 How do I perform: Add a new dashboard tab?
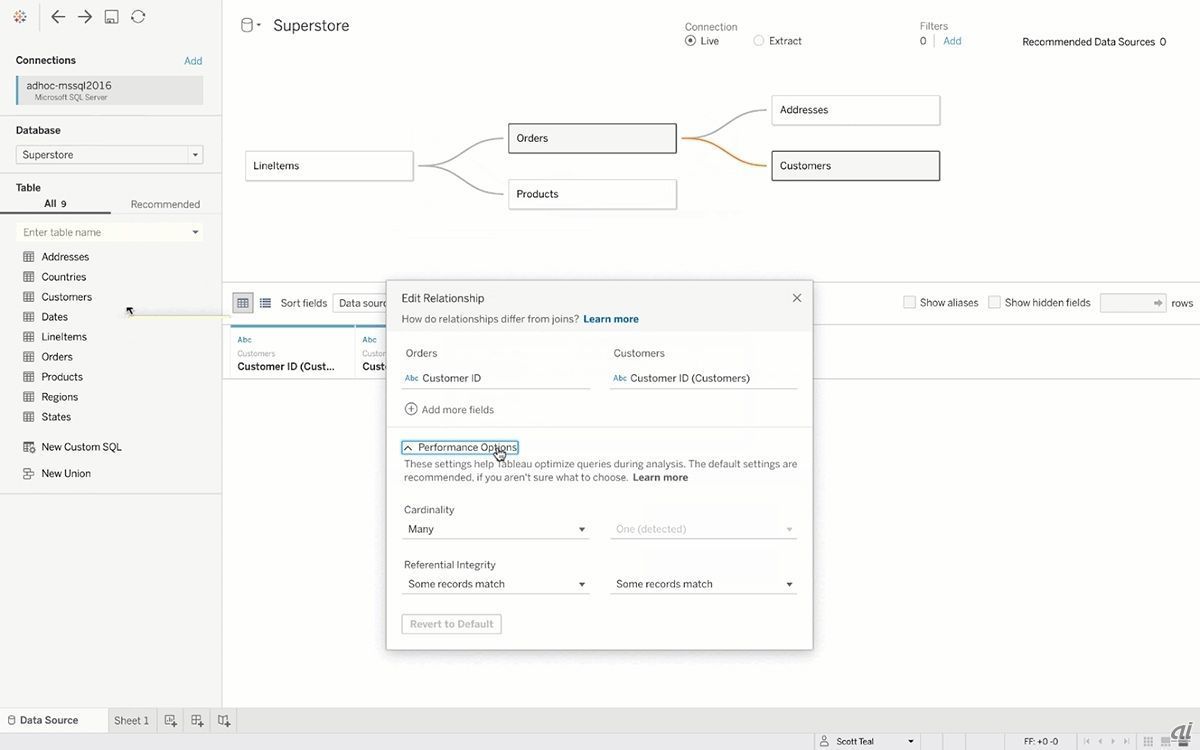(197, 720)
